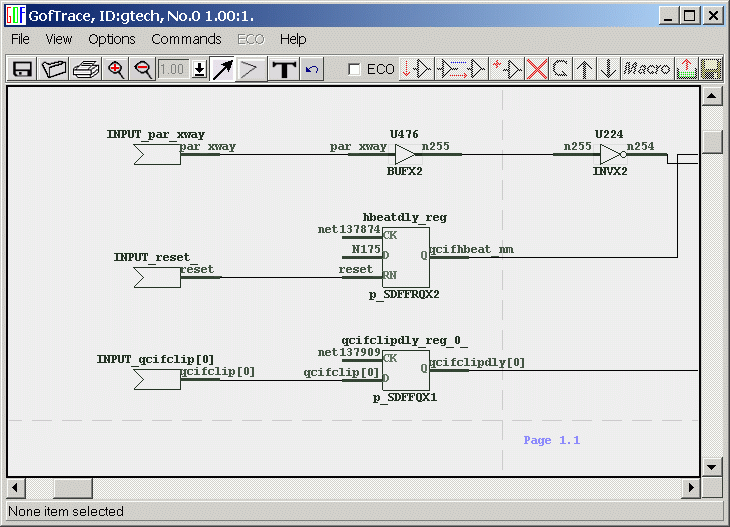
Task: Click the horizontal scrollbar right arrow
Action: pos(690,488)
